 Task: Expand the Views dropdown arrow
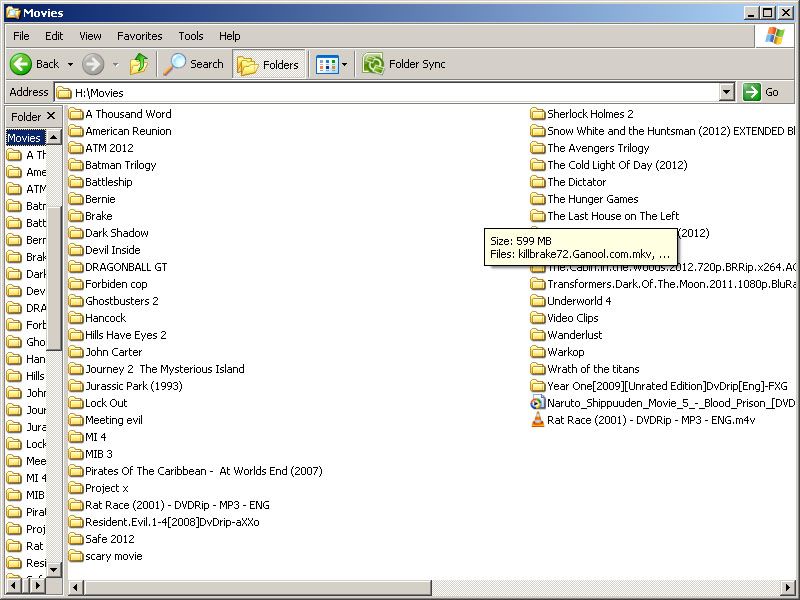(x=344, y=65)
